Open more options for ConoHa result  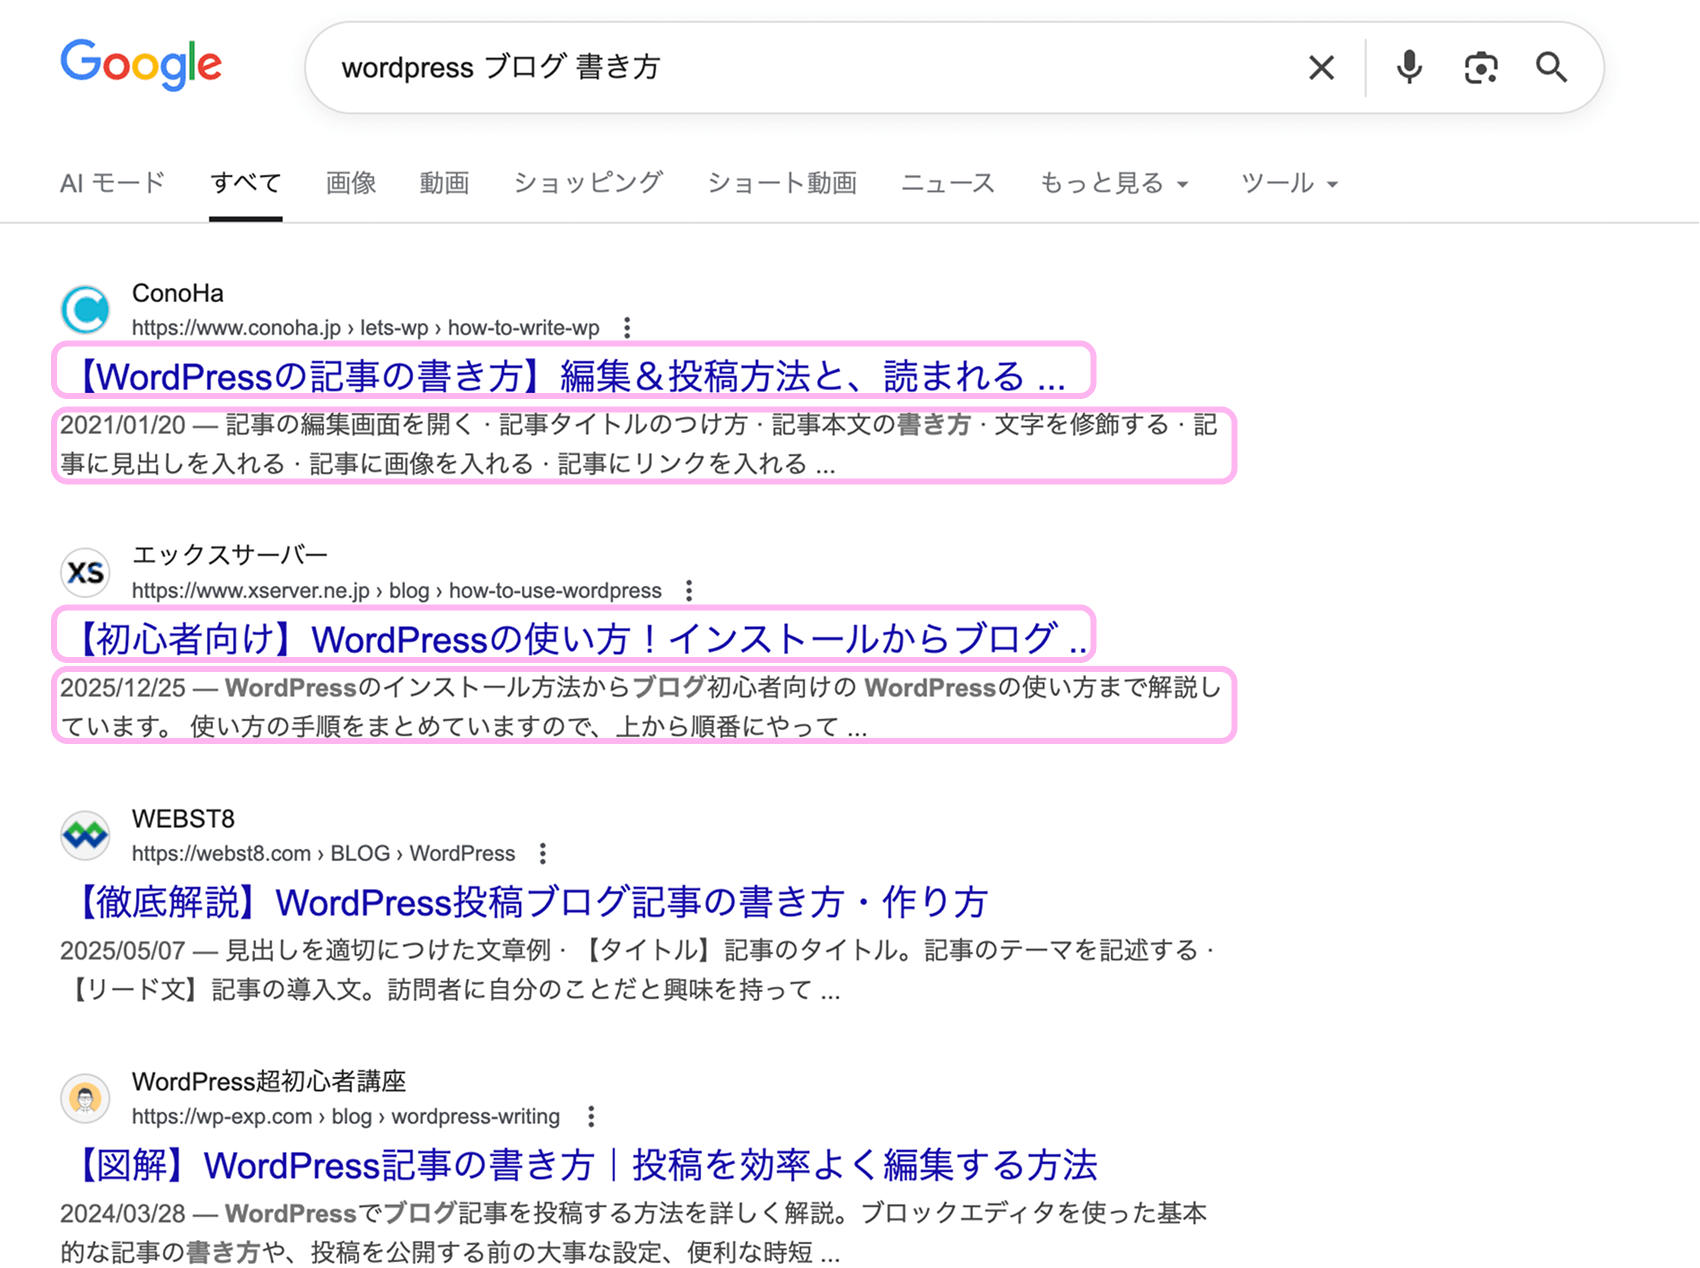(x=627, y=328)
